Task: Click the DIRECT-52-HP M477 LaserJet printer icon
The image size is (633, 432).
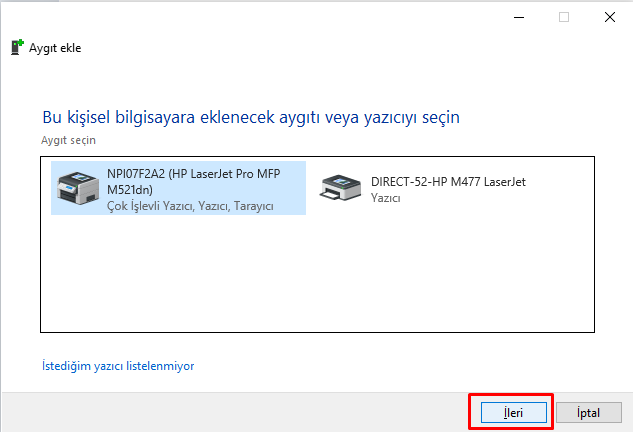Action: click(340, 187)
